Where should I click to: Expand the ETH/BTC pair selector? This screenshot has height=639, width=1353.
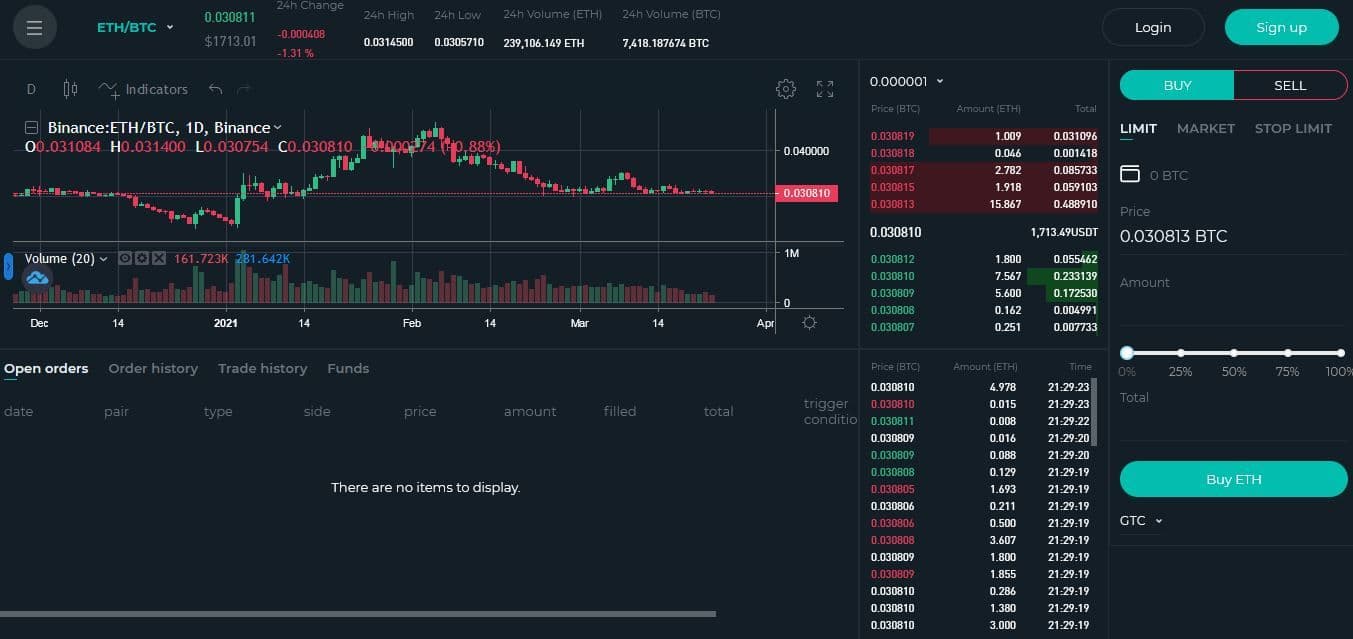tap(135, 27)
